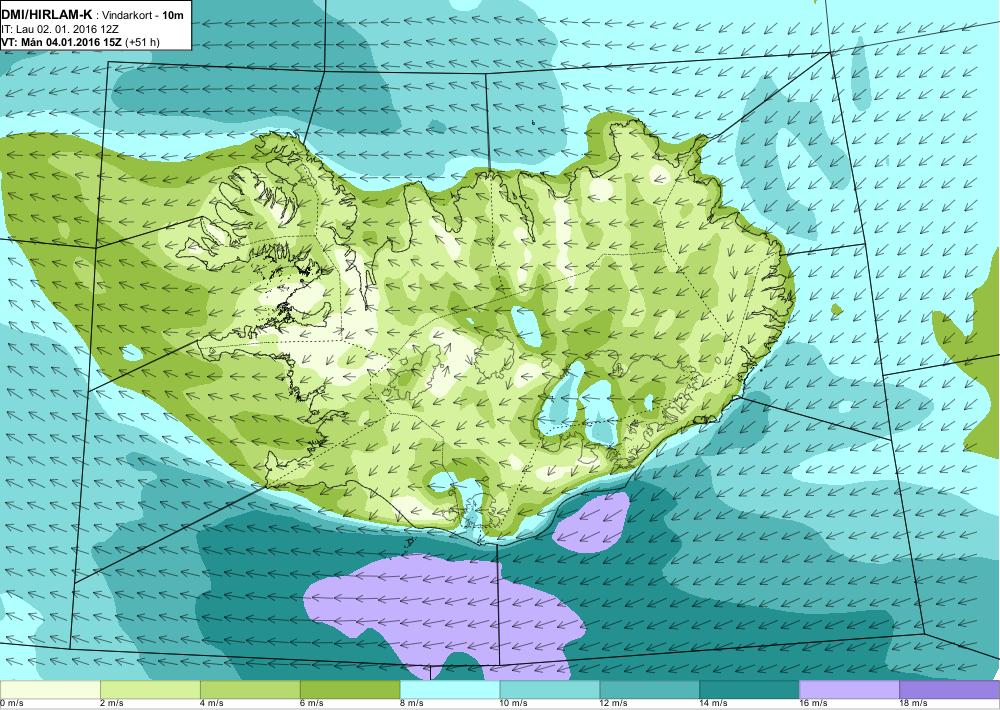Click the "10 m/s" legend label

[x=514, y=704]
